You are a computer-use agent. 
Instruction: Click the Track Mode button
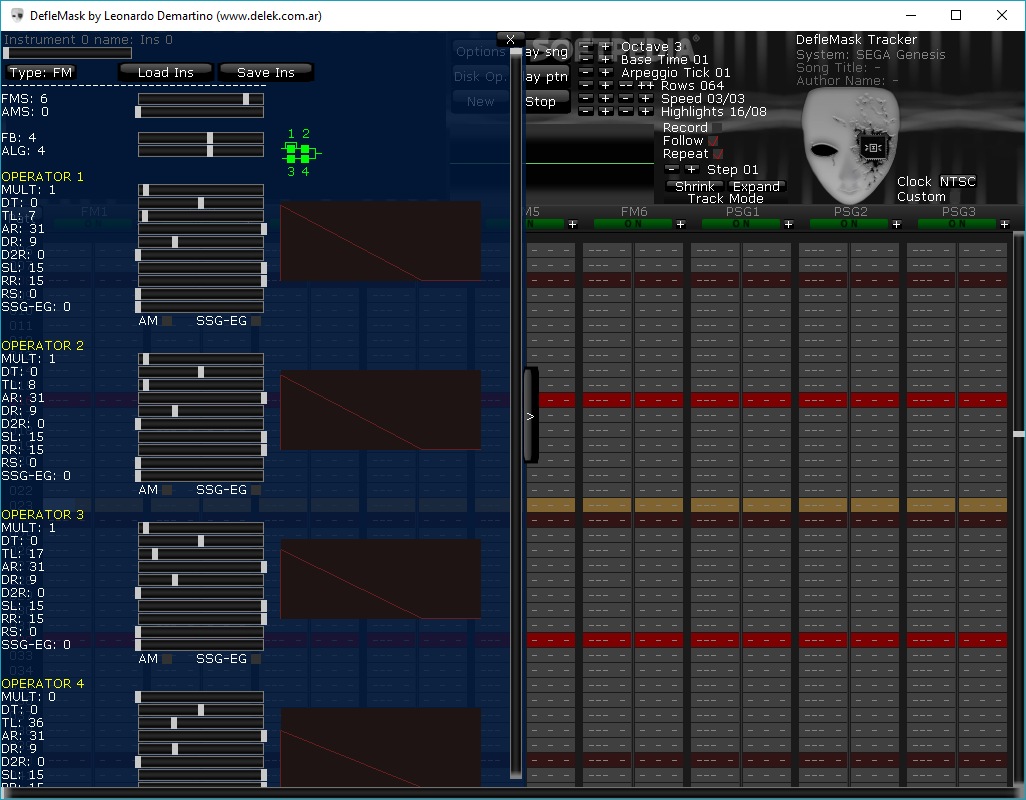tap(726, 198)
